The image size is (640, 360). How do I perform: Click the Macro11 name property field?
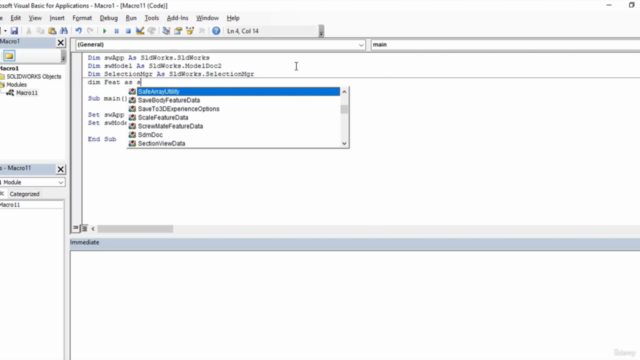pos(31,205)
